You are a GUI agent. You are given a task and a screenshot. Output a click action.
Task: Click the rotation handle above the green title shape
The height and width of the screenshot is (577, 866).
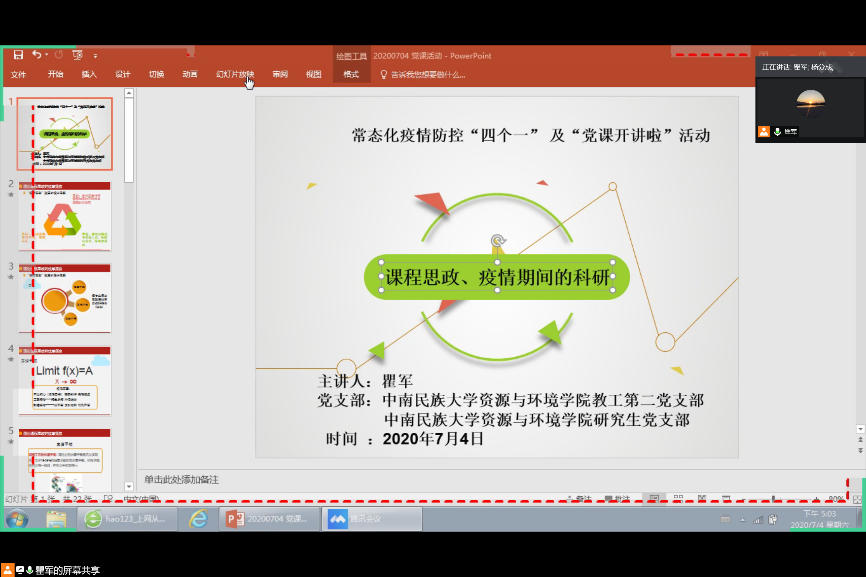[x=497, y=240]
